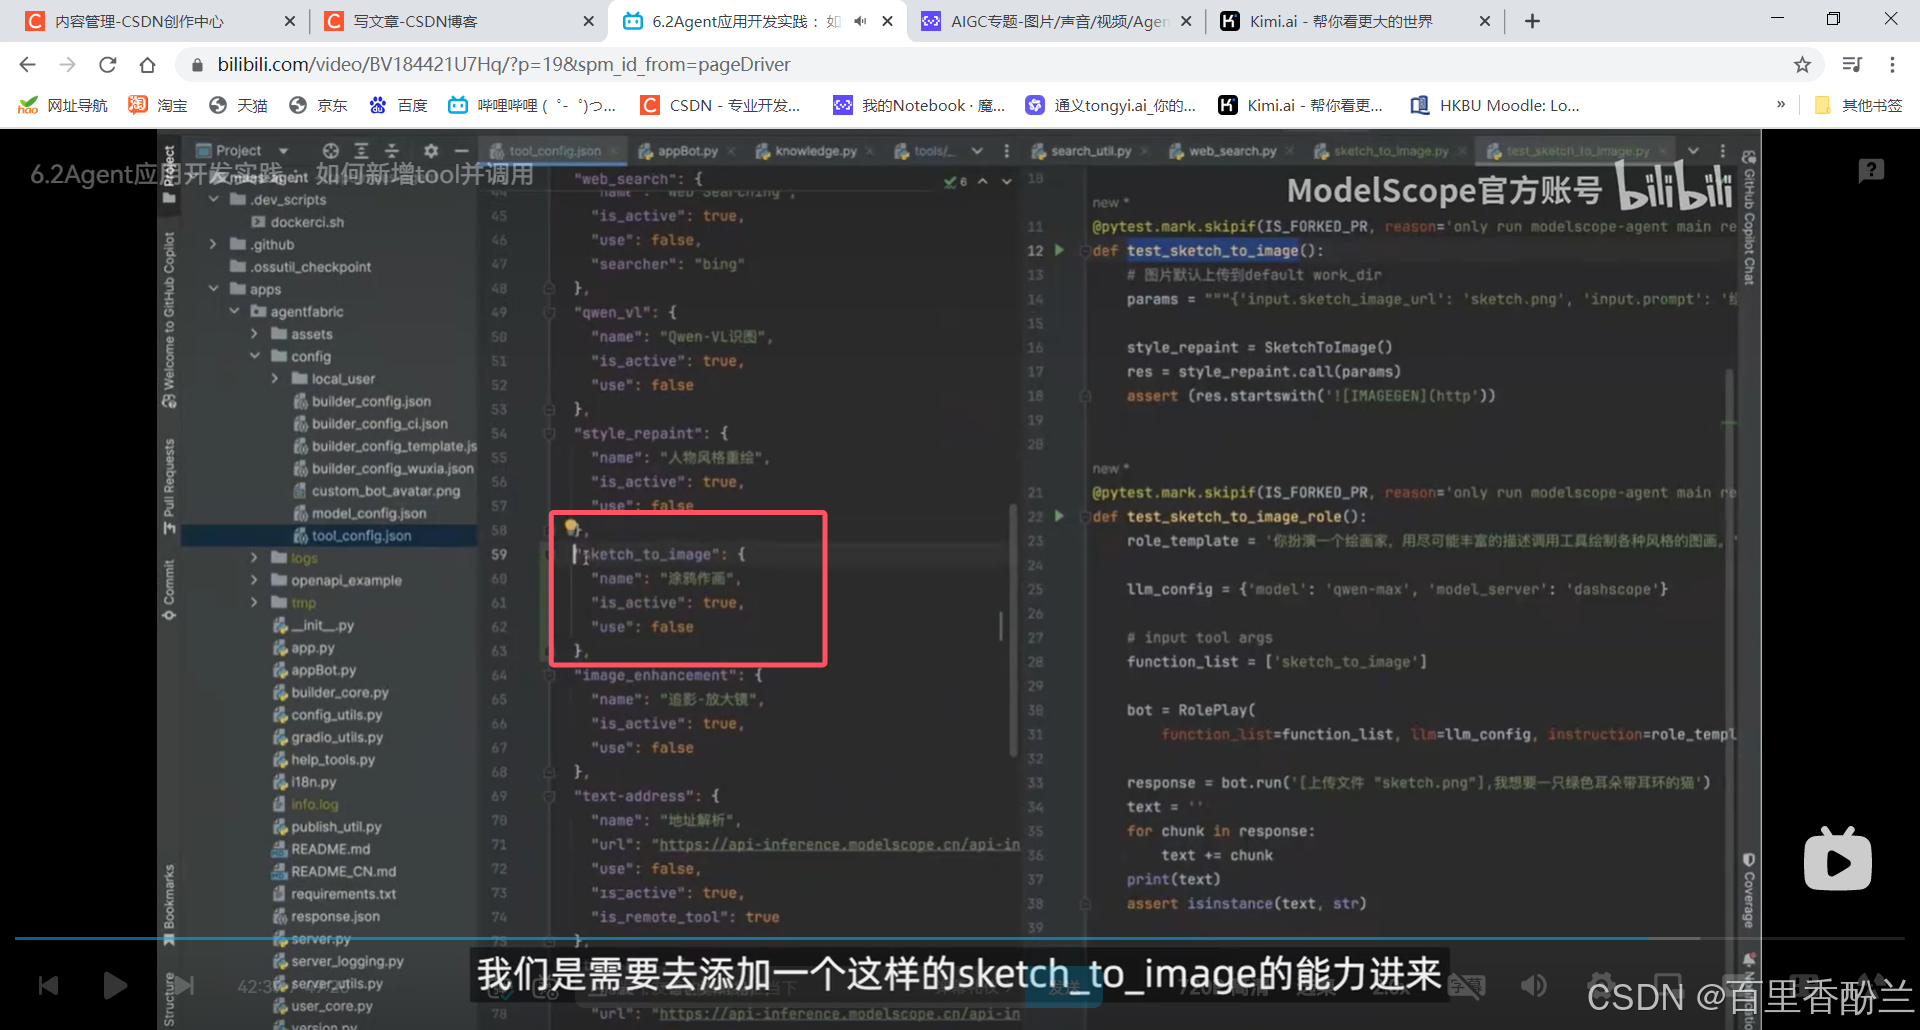Collapse the config folder
This screenshot has width=1920, height=1030.
(254, 356)
